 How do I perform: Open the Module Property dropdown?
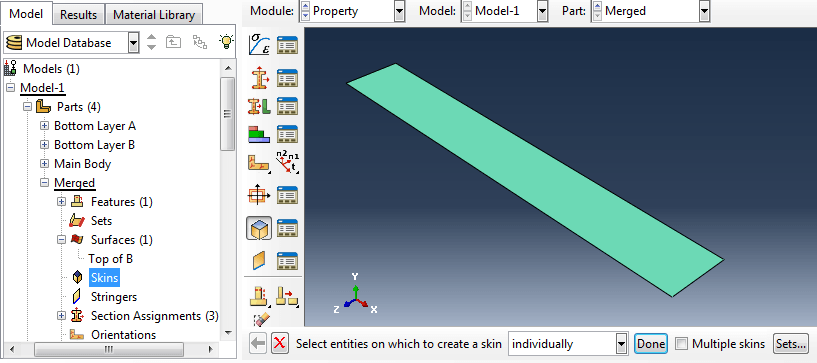pos(400,11)
